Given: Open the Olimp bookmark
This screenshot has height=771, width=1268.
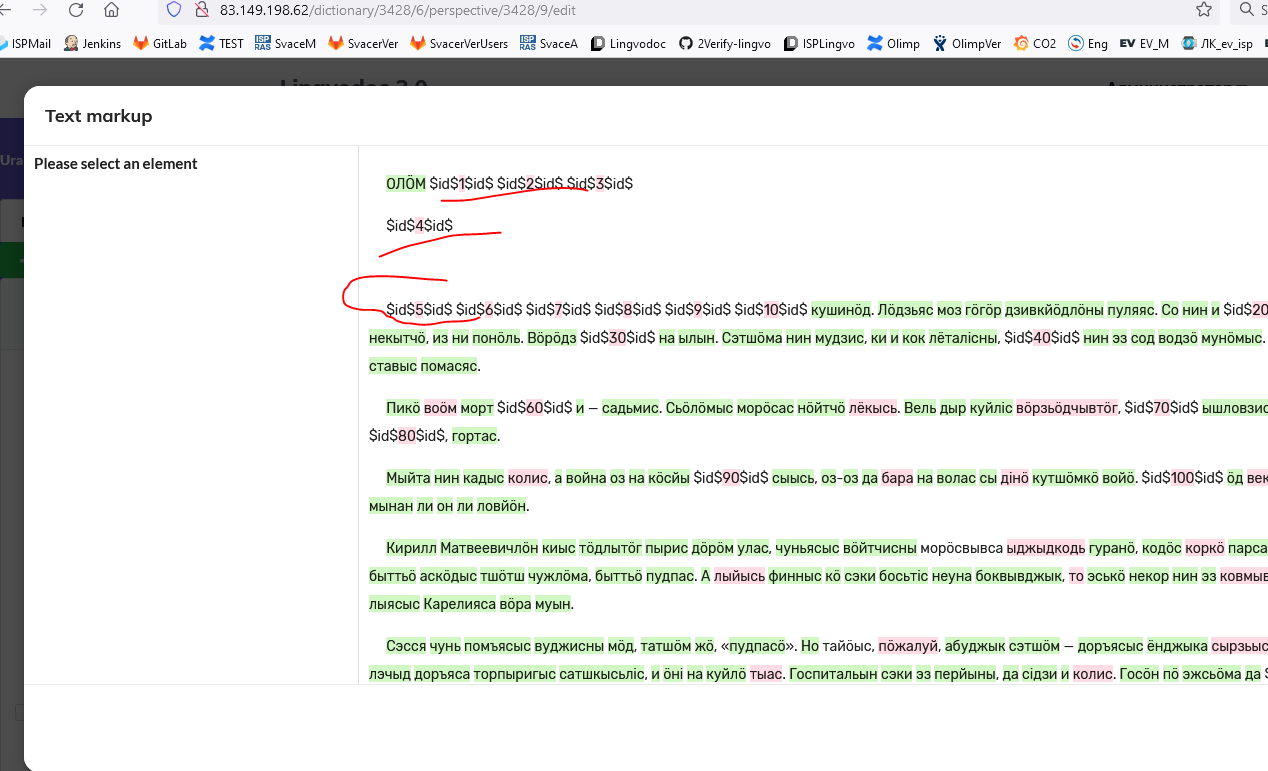Looking at the screenshot, I should coord(893,43).
